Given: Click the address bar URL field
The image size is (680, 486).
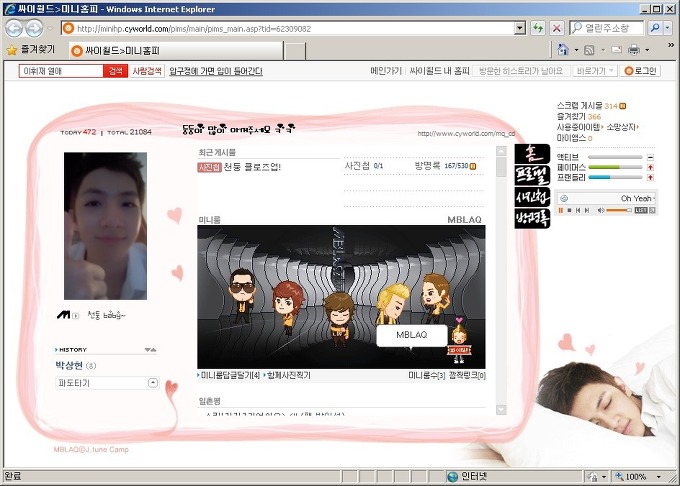Looking at the screenshot, I should coord(288,29).
